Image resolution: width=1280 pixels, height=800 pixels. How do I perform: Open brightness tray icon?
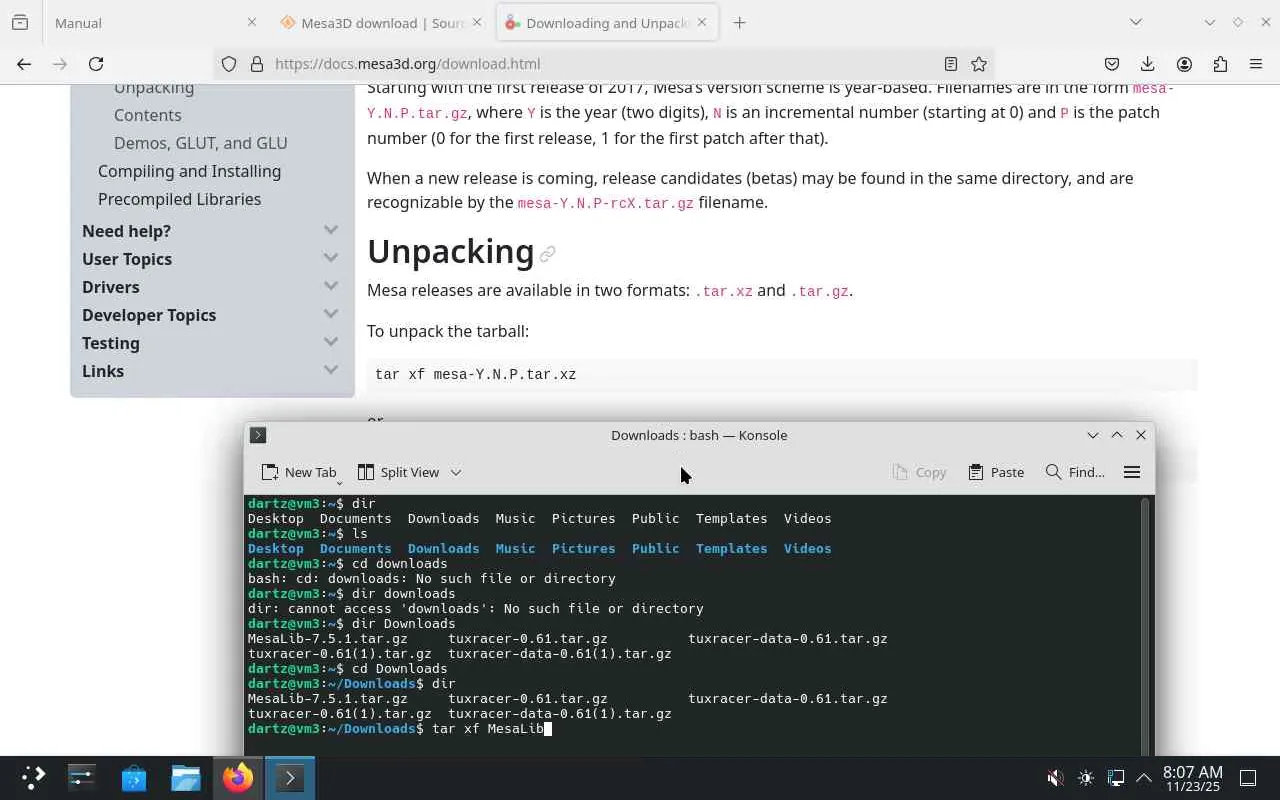[1086, 778]
